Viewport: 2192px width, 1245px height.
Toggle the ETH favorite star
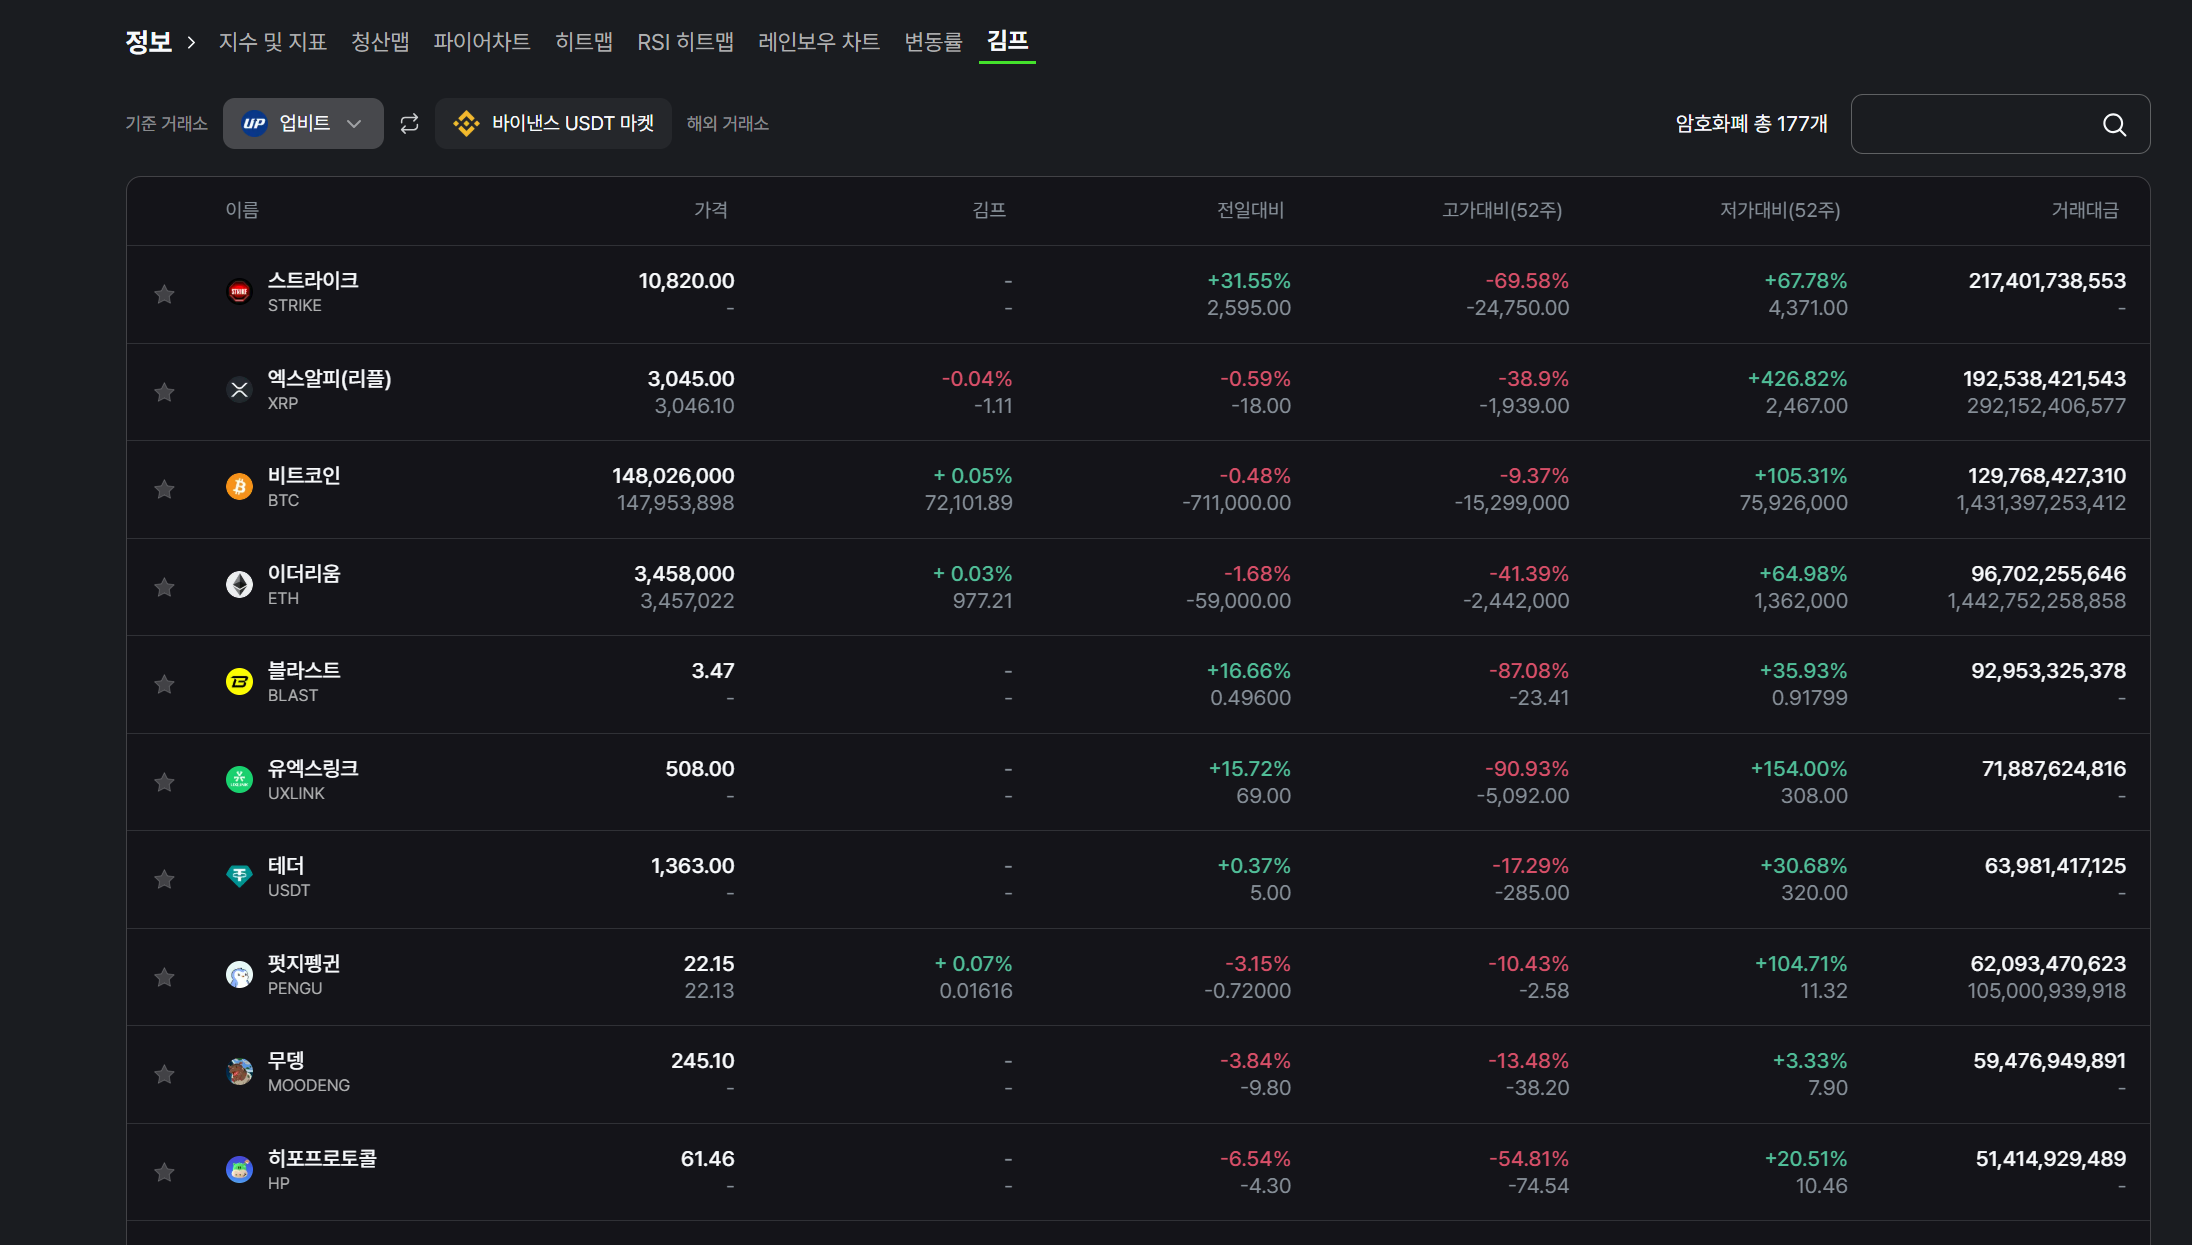tap(164, 587)
